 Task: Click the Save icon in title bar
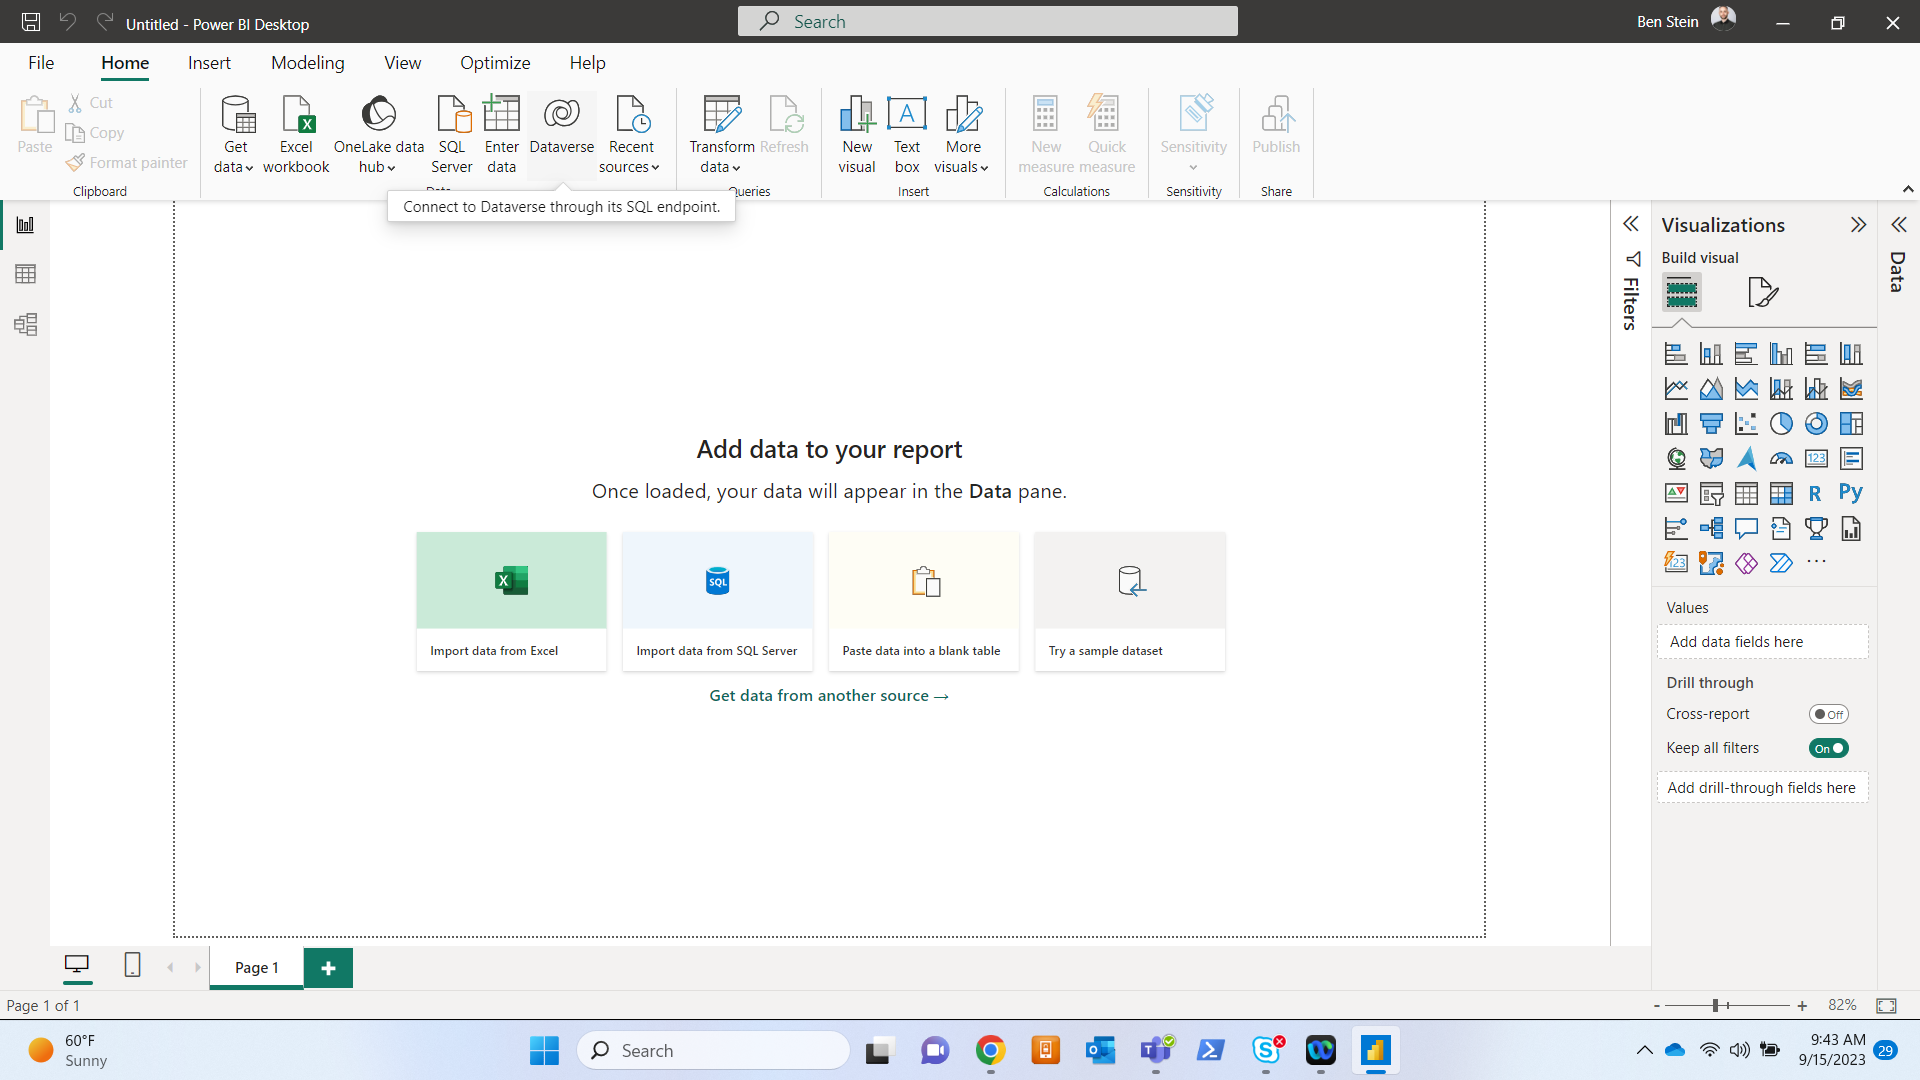pyautogui.click(x=31, y=22)
